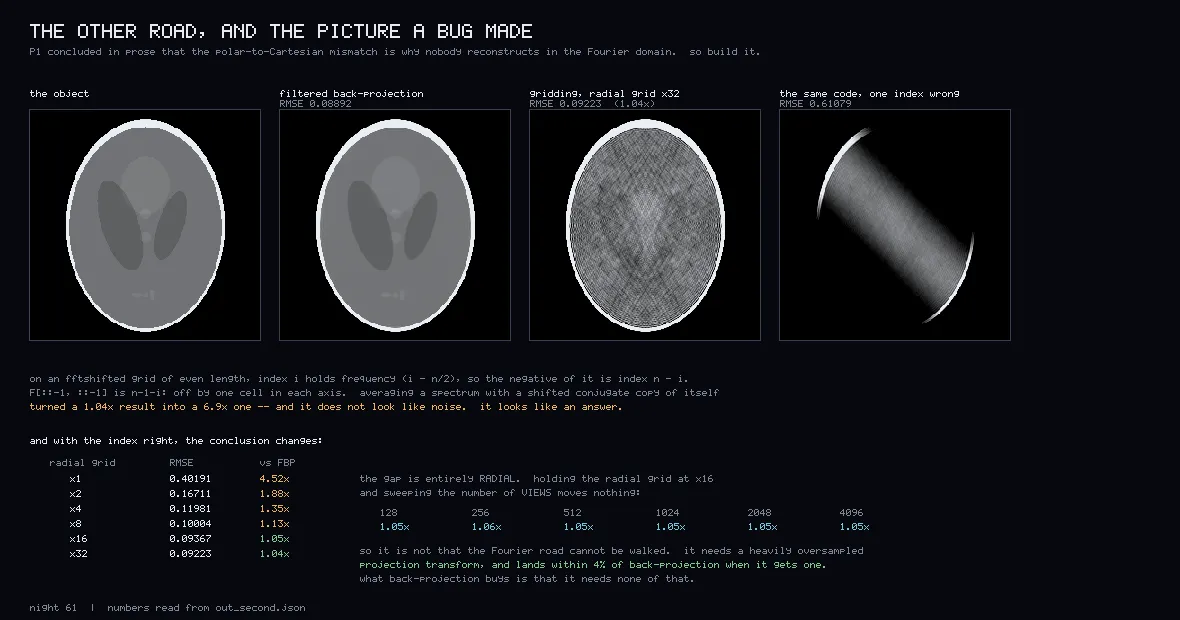1180x620 pixels.
Task: Click the line starting 'on an fftshifted grid'
Action: tap(359, 378)
